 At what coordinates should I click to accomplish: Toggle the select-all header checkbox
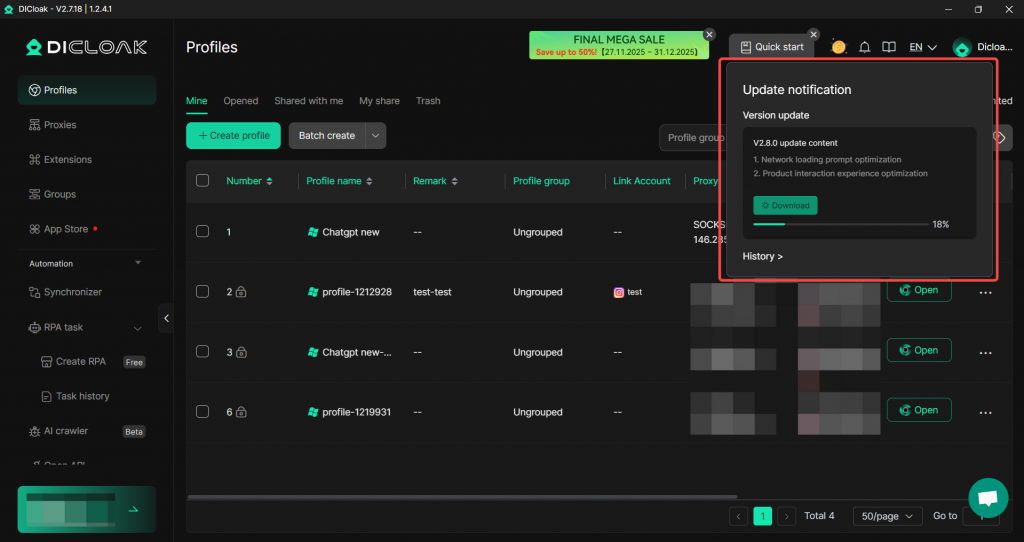pos(203,181)
